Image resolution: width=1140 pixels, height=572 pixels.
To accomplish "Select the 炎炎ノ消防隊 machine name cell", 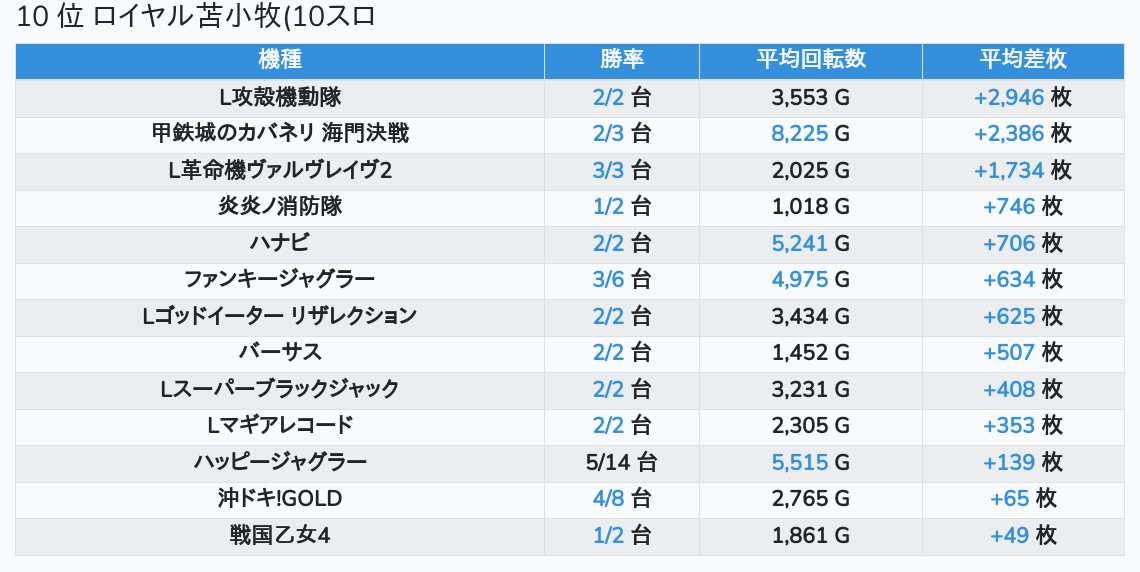I will (x=280, y=206).
